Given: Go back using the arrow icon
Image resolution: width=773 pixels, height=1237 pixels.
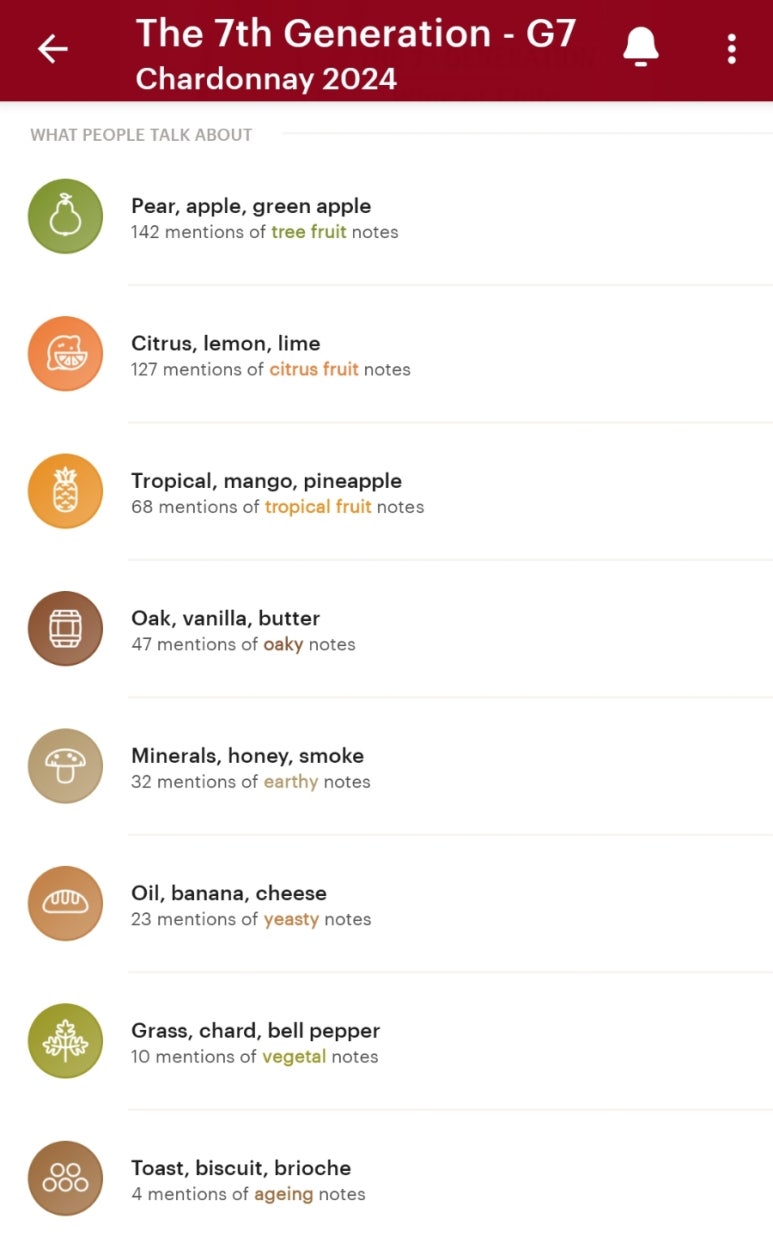Looking at the screenshot, I should tap(52, 48).
